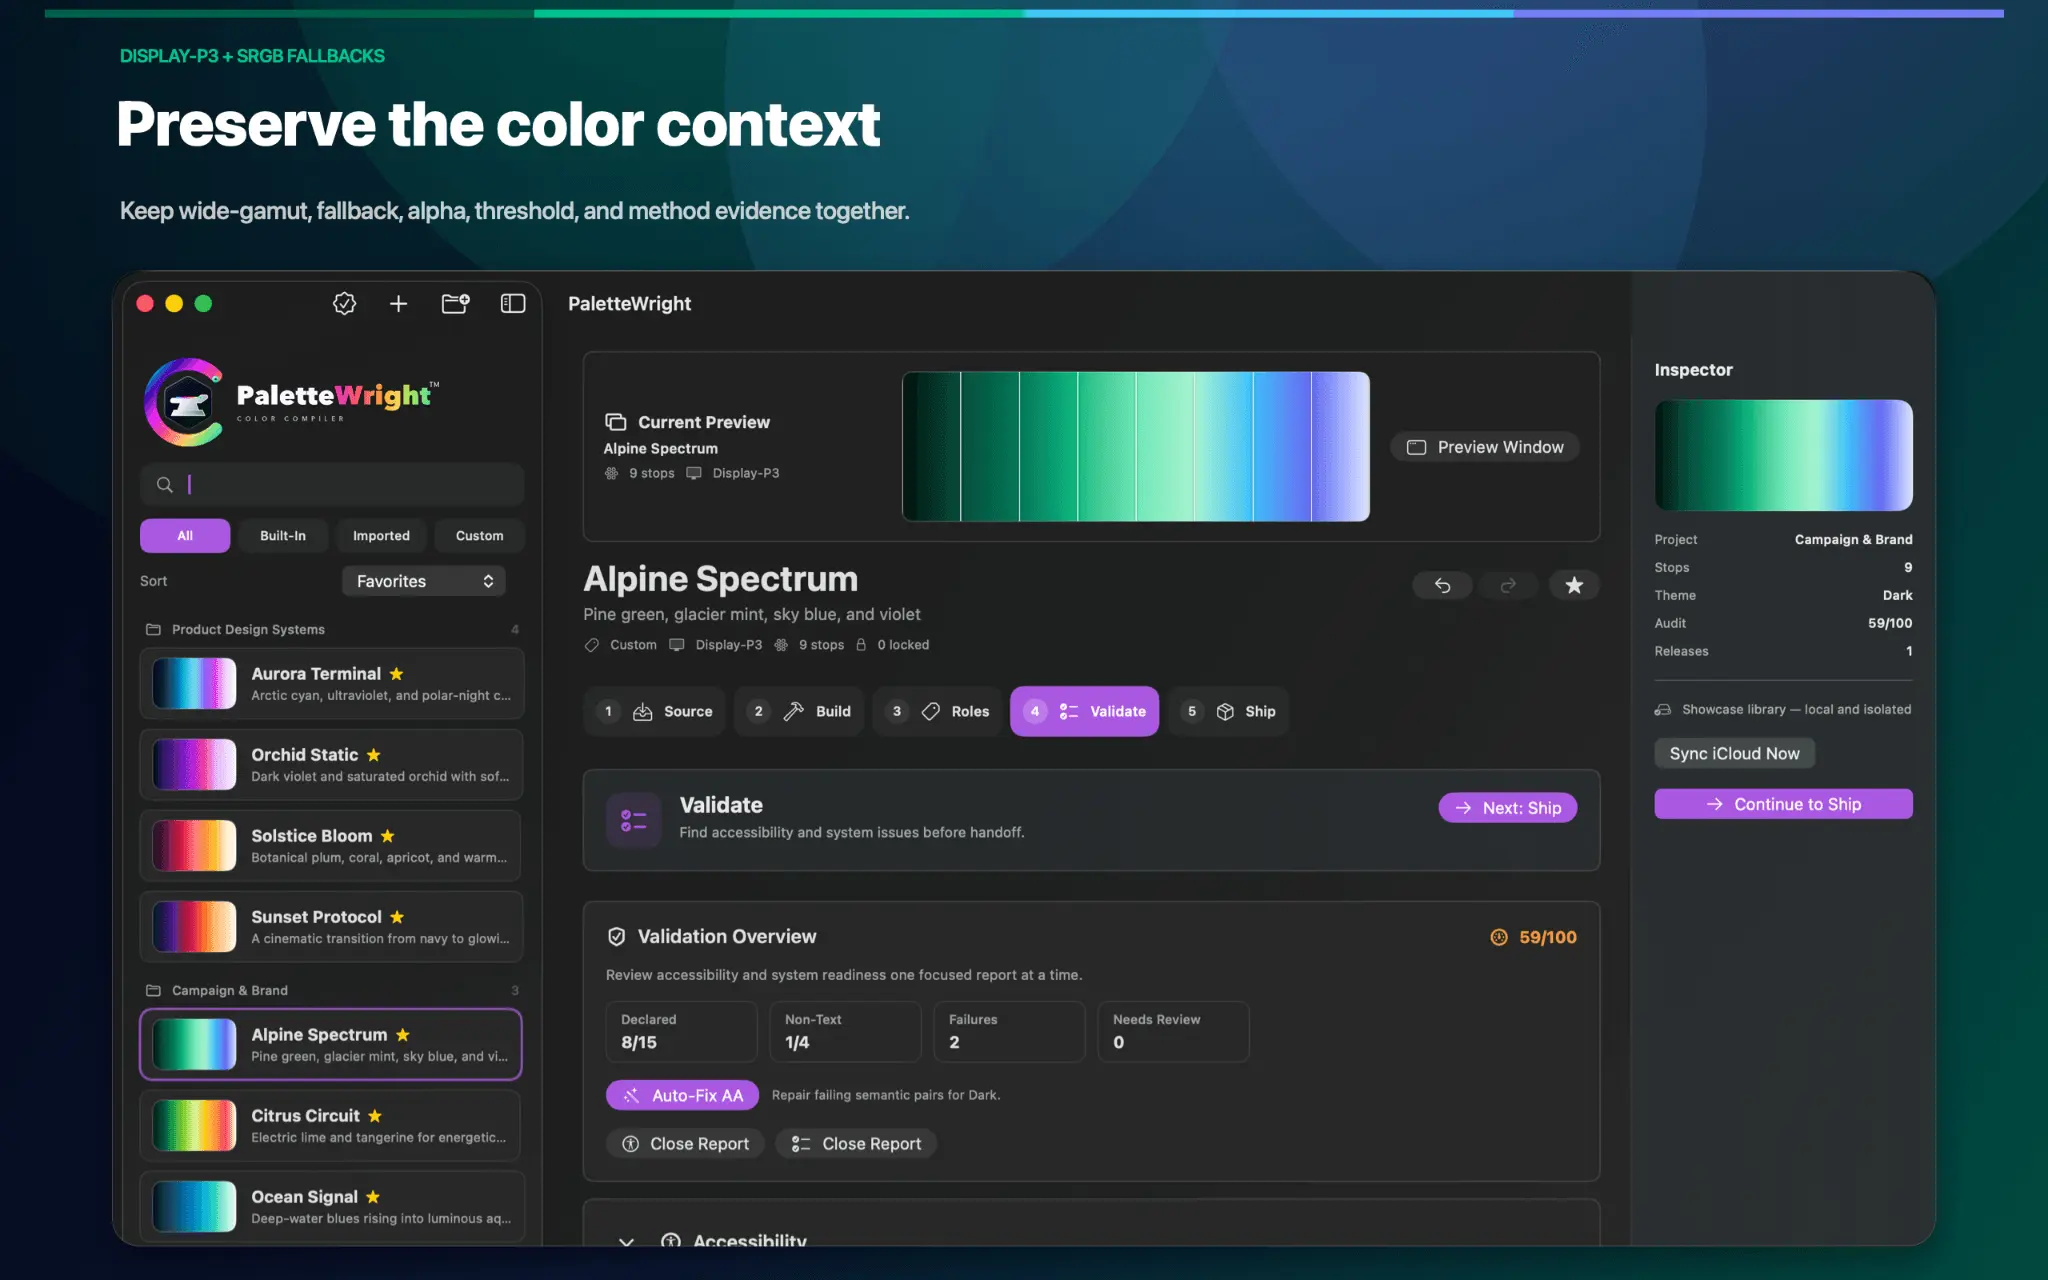Click the showcase library cloud icon in the Inspector
Image resolution: width=2048 pixels, height=1280 pixels.
pos(1663,709)
